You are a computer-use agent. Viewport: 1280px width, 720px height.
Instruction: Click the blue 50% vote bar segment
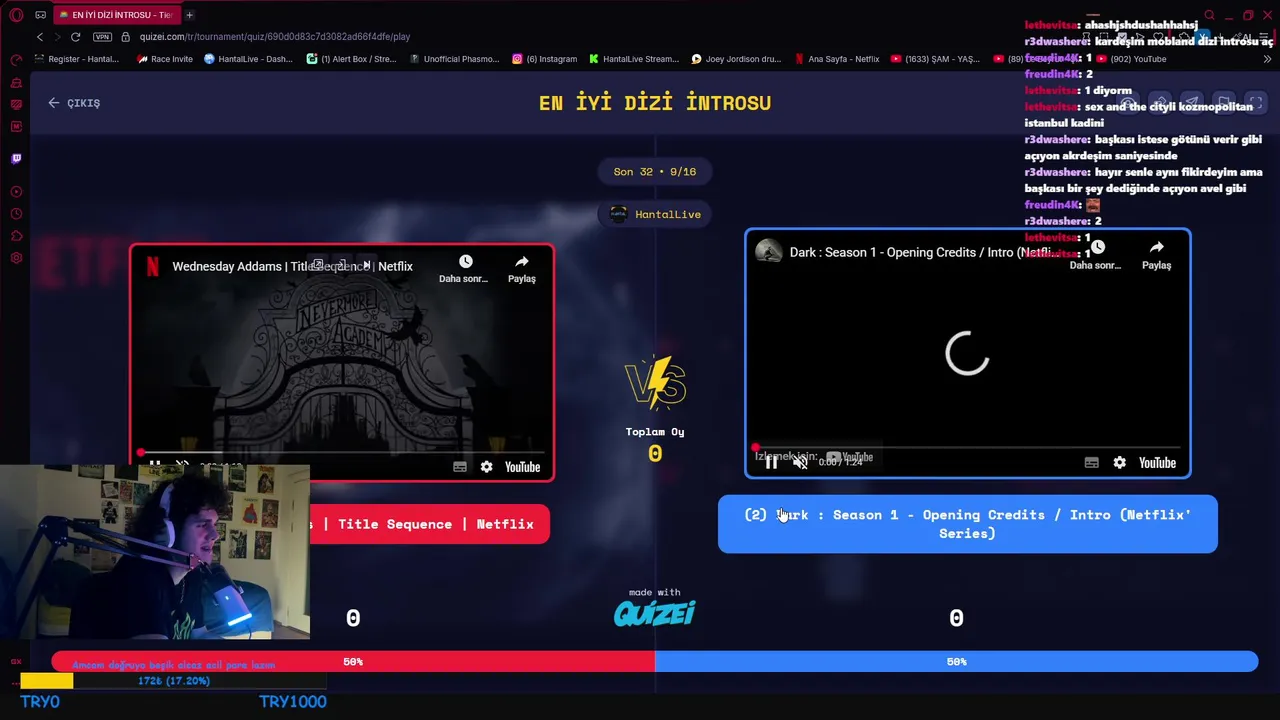click(x=956, y=662)
